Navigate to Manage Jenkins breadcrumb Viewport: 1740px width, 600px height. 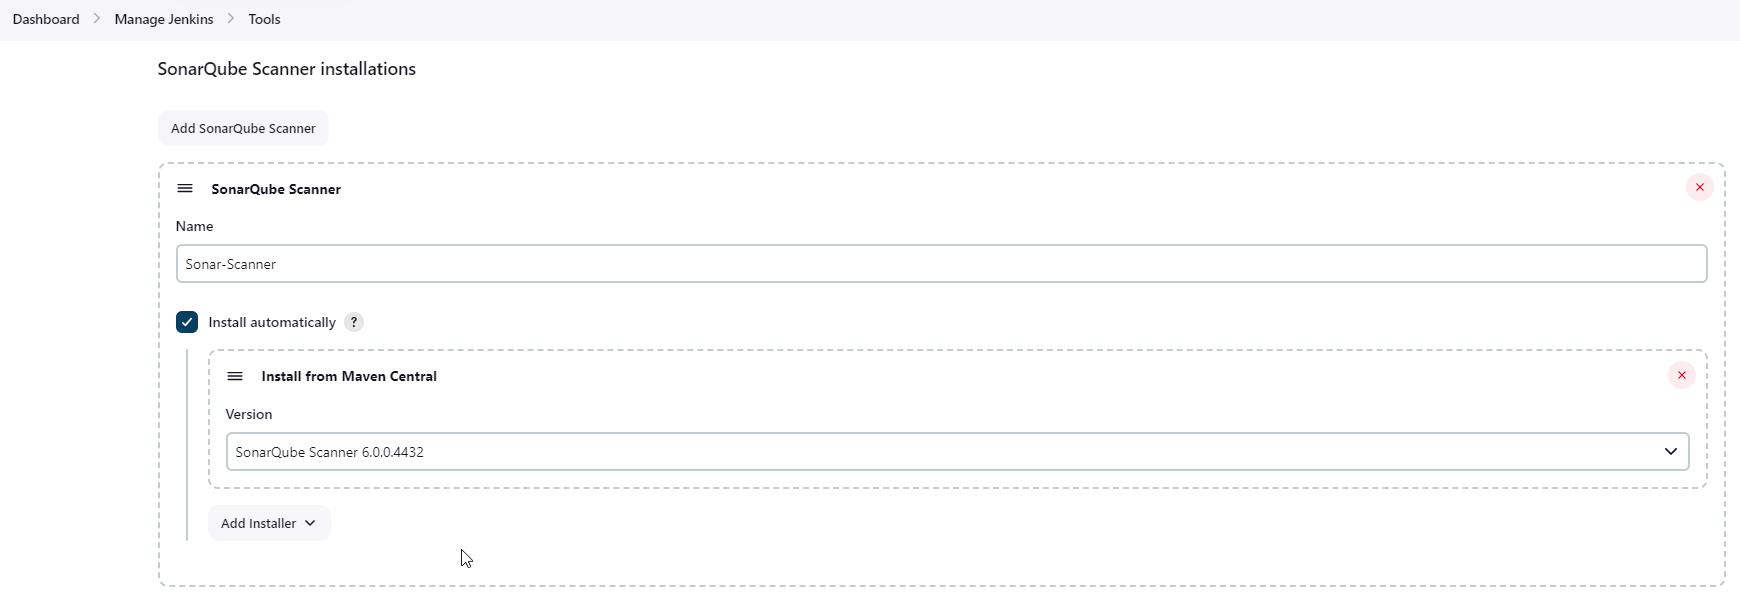tap(164, 19)
